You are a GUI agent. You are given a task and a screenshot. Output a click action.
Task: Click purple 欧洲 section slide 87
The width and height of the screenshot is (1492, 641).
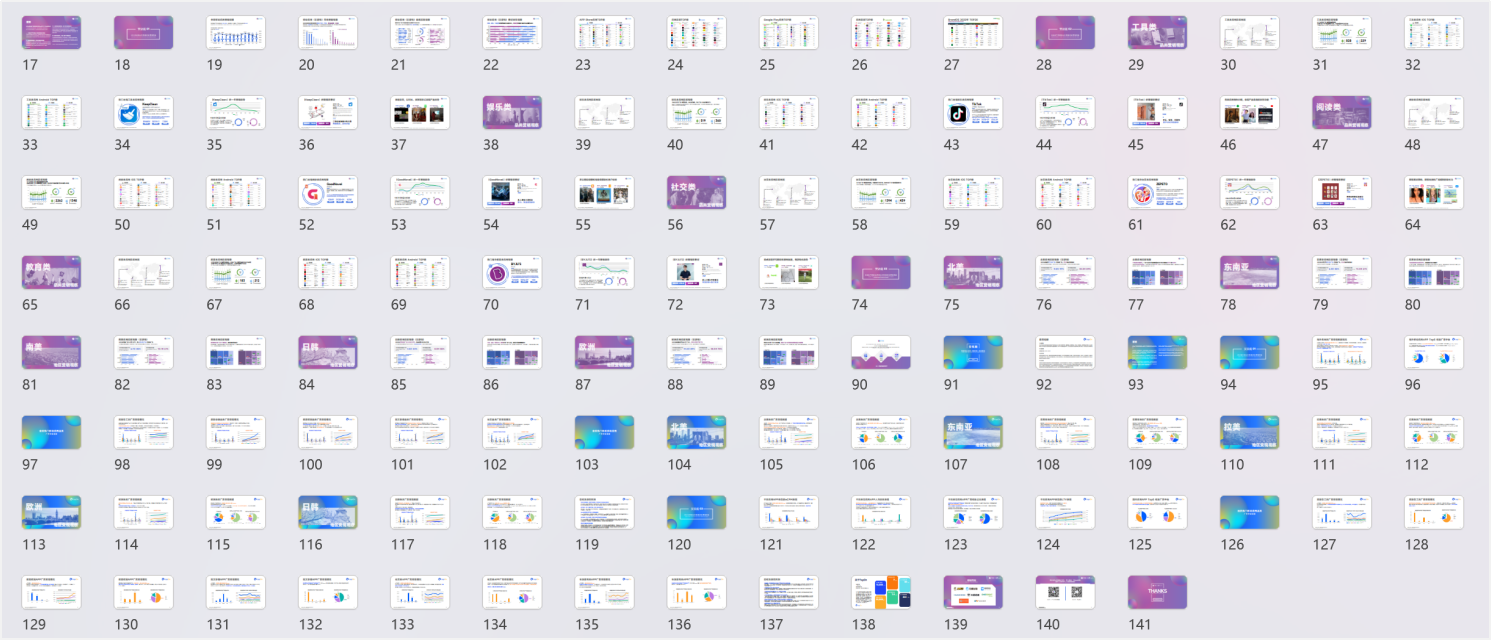(604, 353)
